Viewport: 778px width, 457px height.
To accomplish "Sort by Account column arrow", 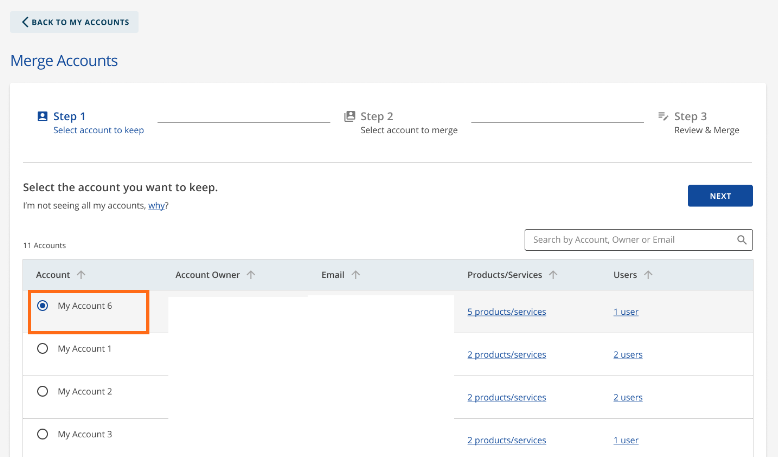I will (x=81, y=275).
